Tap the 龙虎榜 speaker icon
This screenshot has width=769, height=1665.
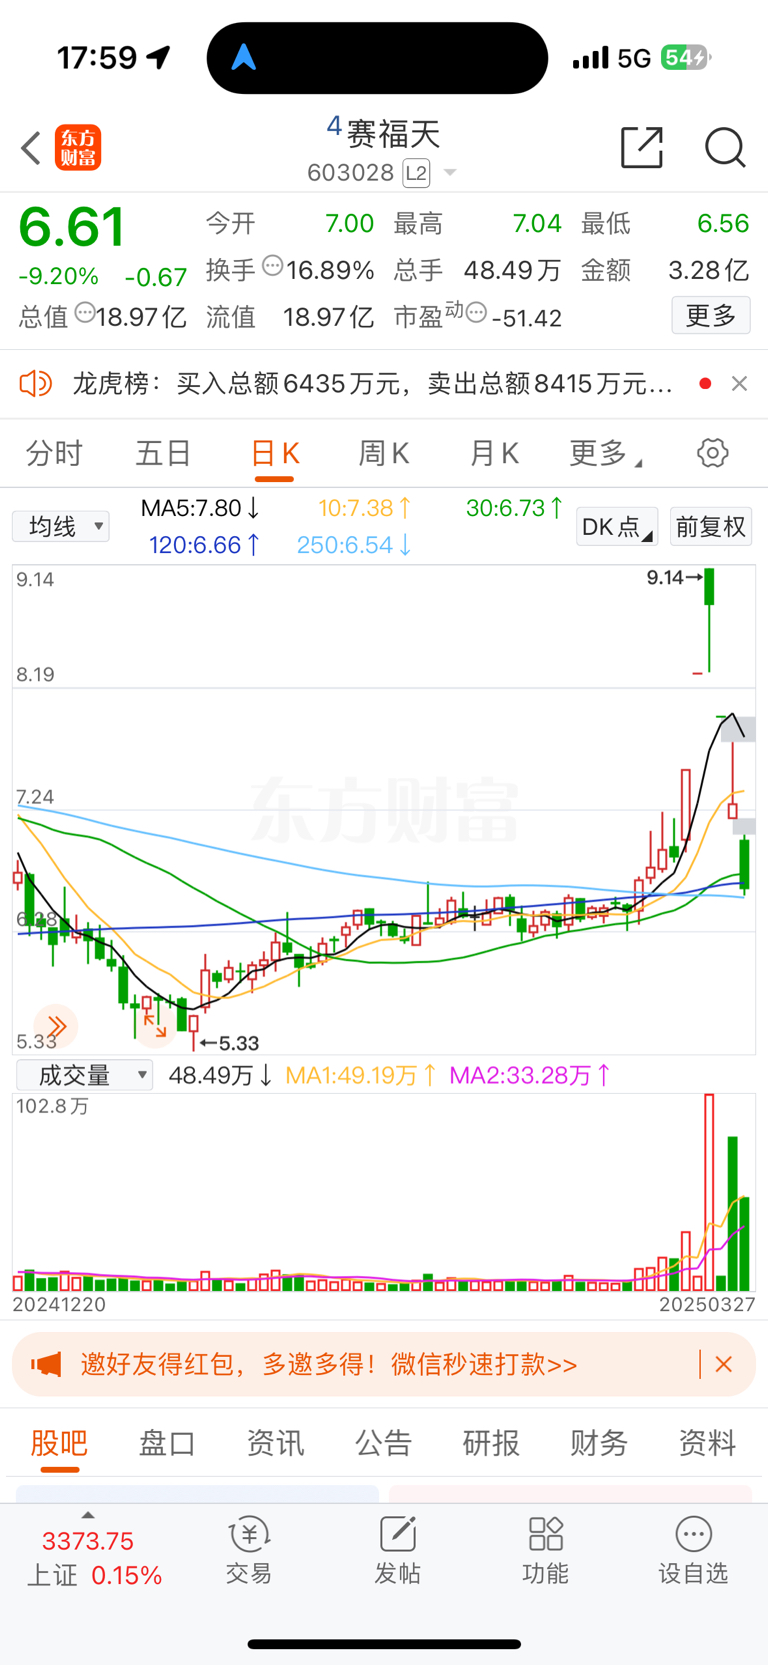pos(36,383)
